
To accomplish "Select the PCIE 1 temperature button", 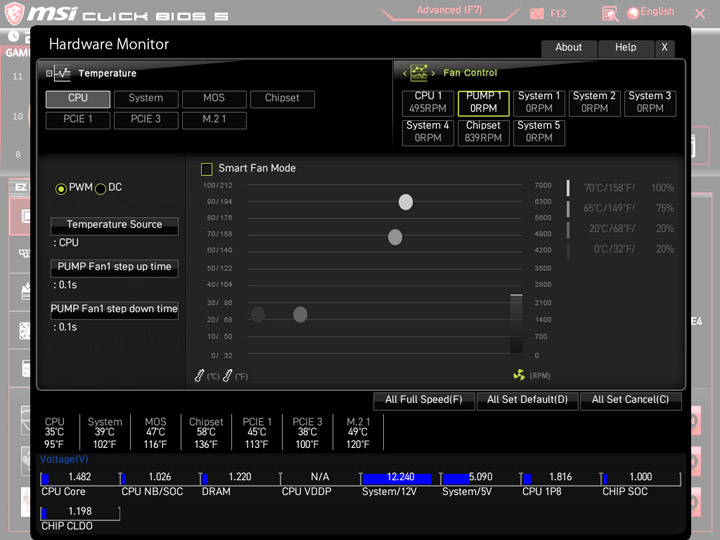I will (78, 120).
